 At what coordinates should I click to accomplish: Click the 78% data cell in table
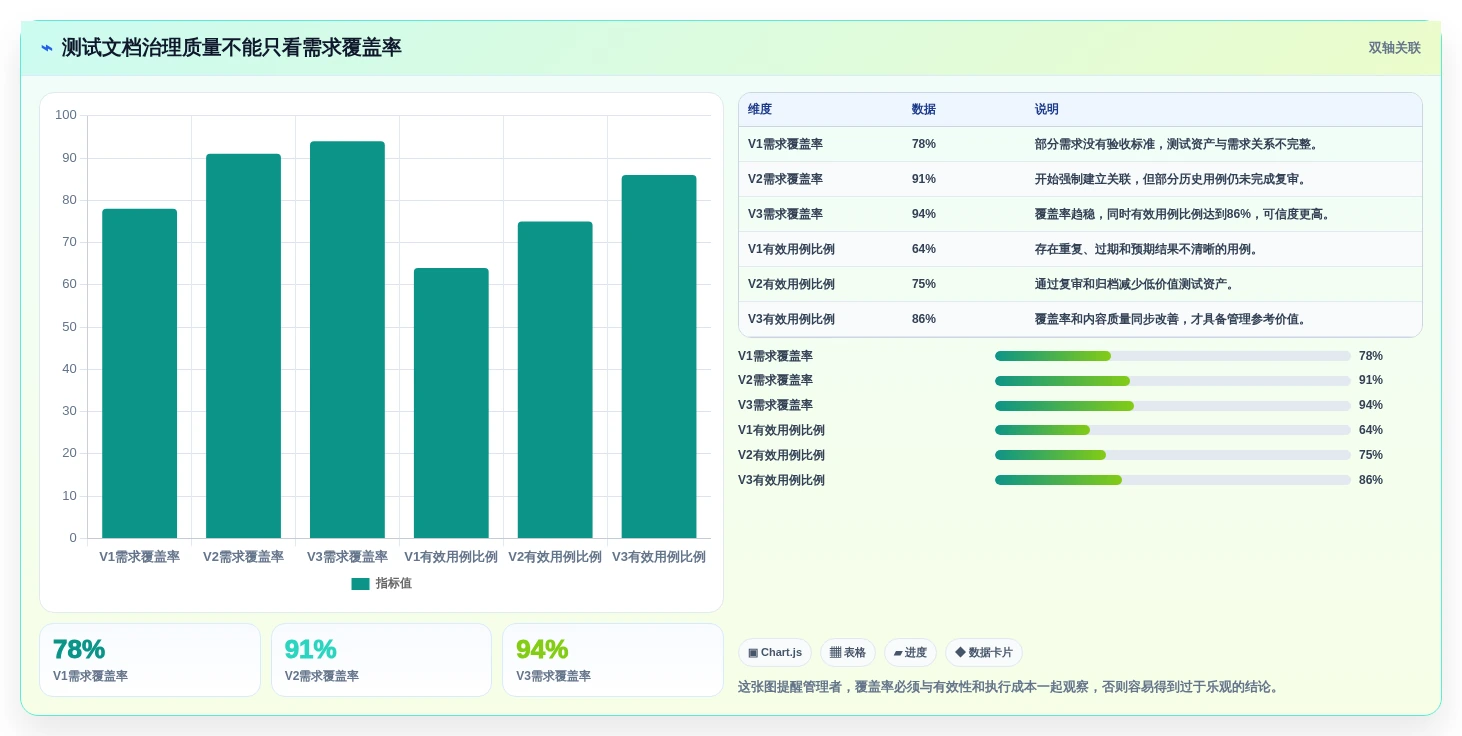[x=924, y=145]
